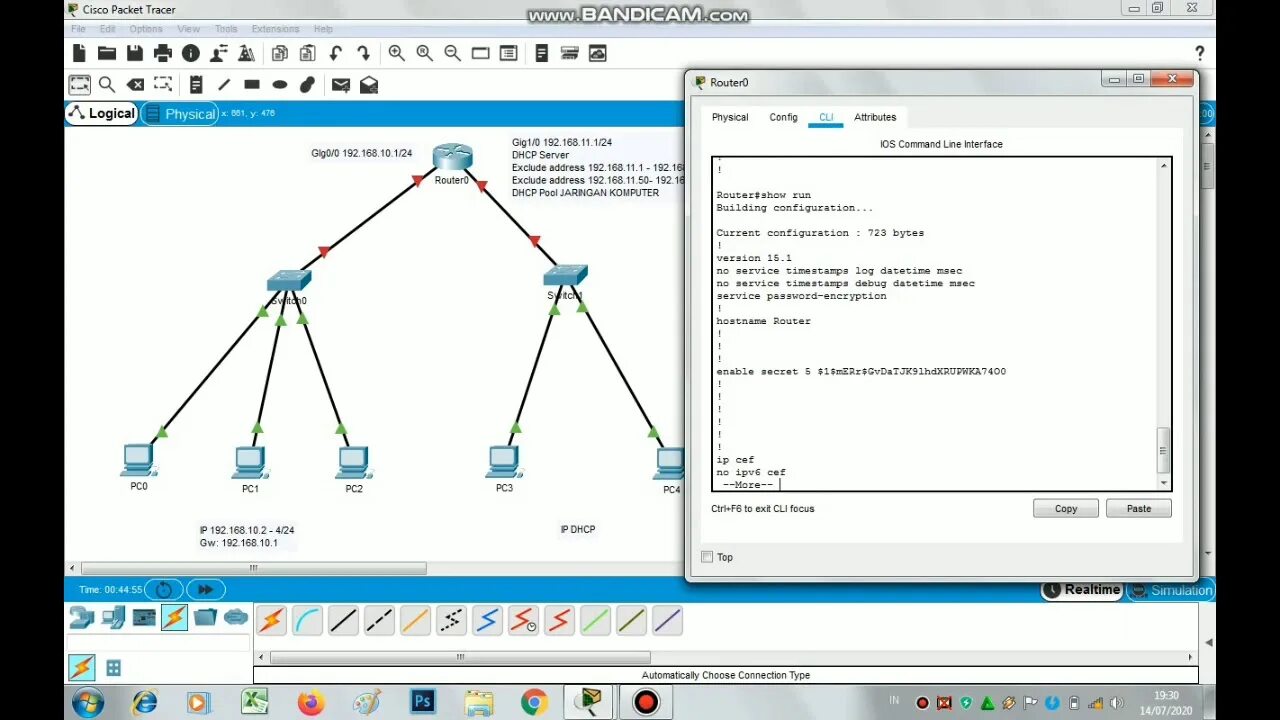Select the Network Devices category icon
The image size is (1280, 720).
[x=82, y=617]
